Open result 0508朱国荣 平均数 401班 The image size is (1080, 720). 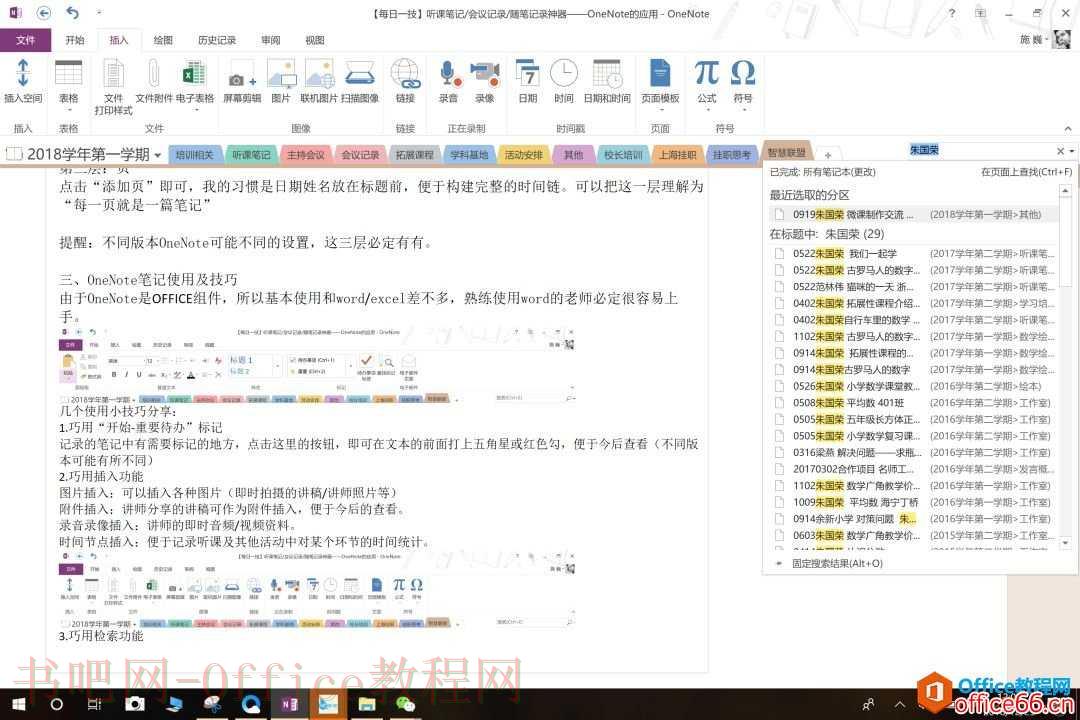pyautogui.click(x=911, y=403)
